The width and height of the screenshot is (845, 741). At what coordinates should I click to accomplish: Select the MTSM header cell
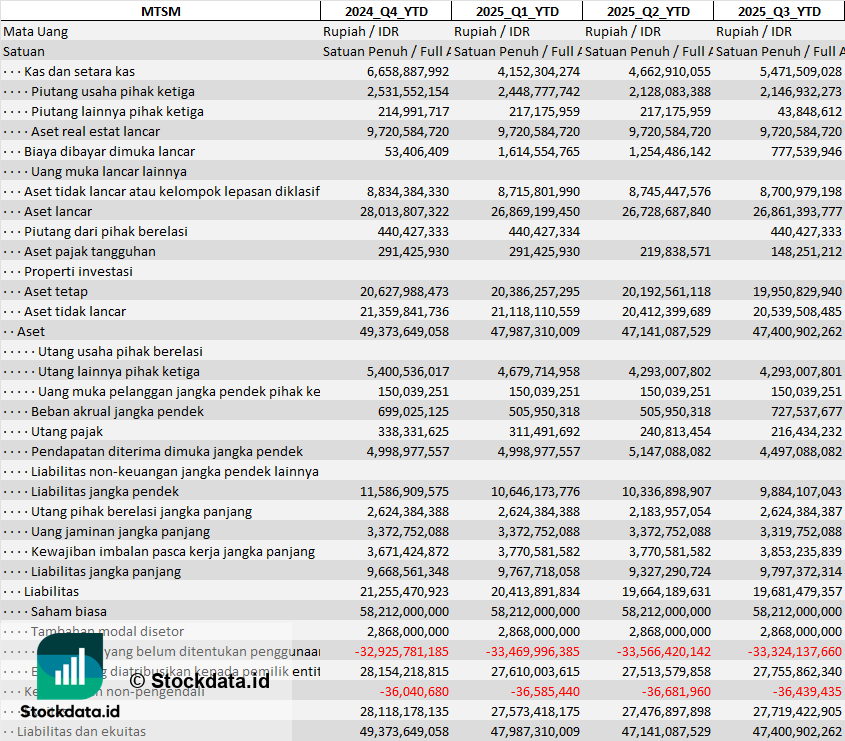tap(160, 11)
